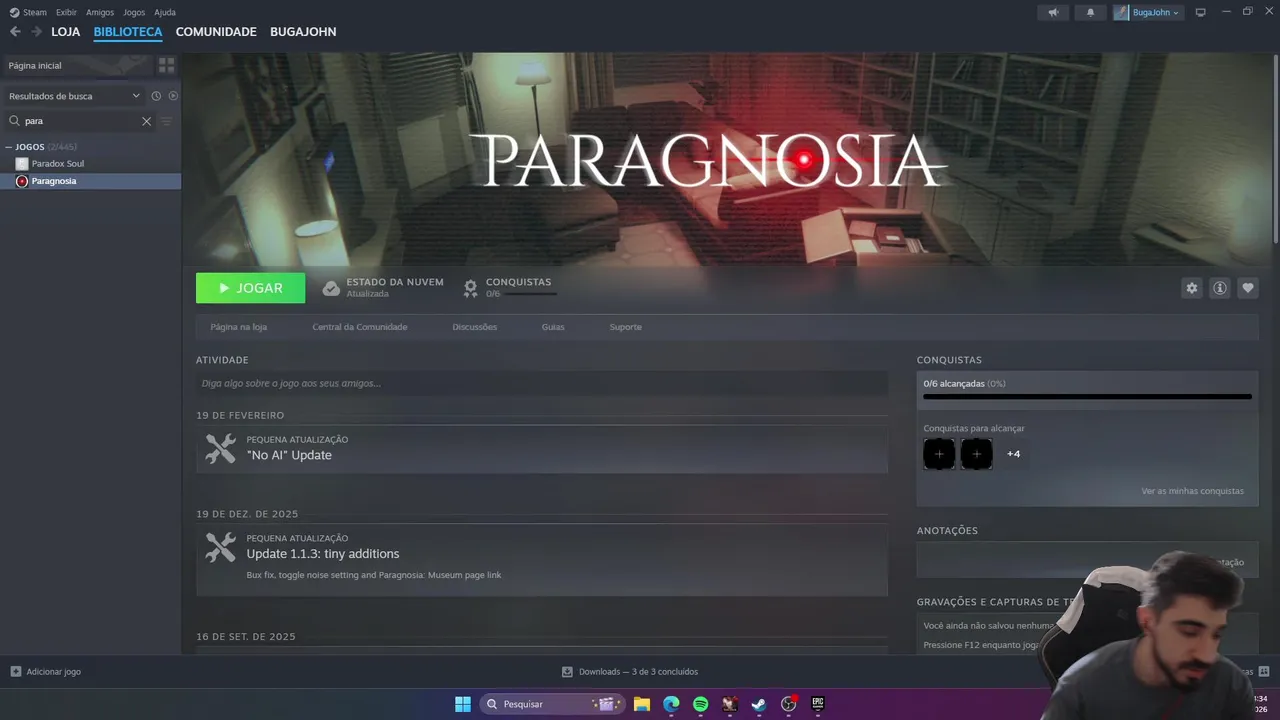Click the page vertical scrollbar
Image resolution: width=1280 pixels, height=720 pixels.
point(1276,148)
